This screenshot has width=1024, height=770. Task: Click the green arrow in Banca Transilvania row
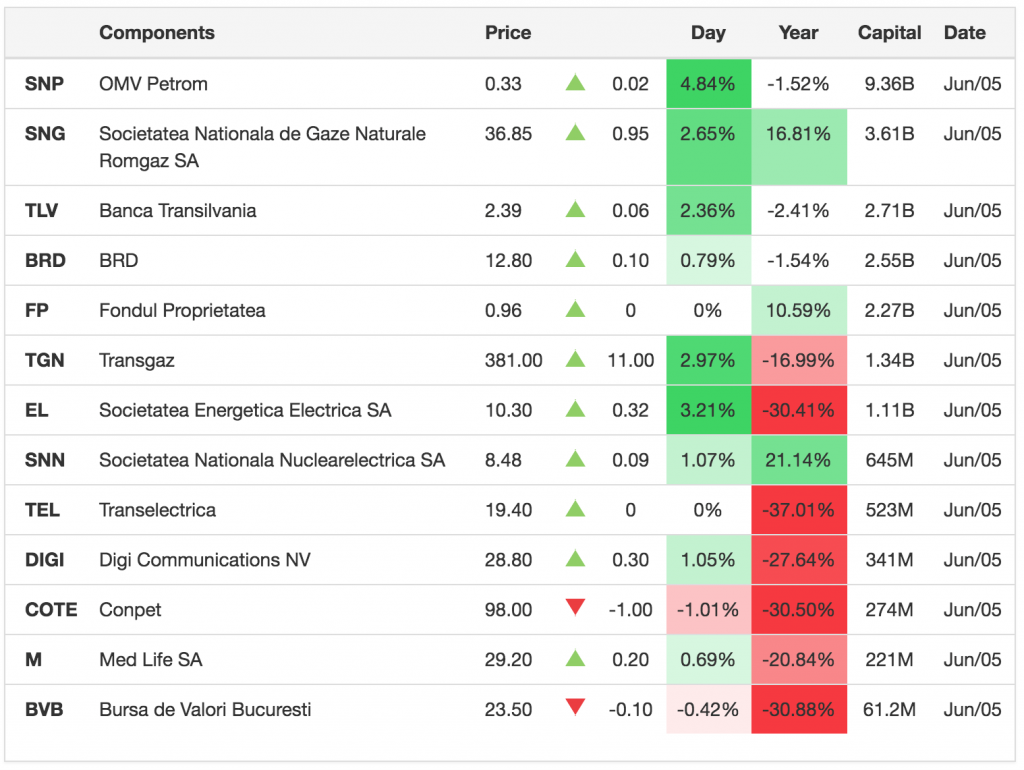click(x=575, y=209)
